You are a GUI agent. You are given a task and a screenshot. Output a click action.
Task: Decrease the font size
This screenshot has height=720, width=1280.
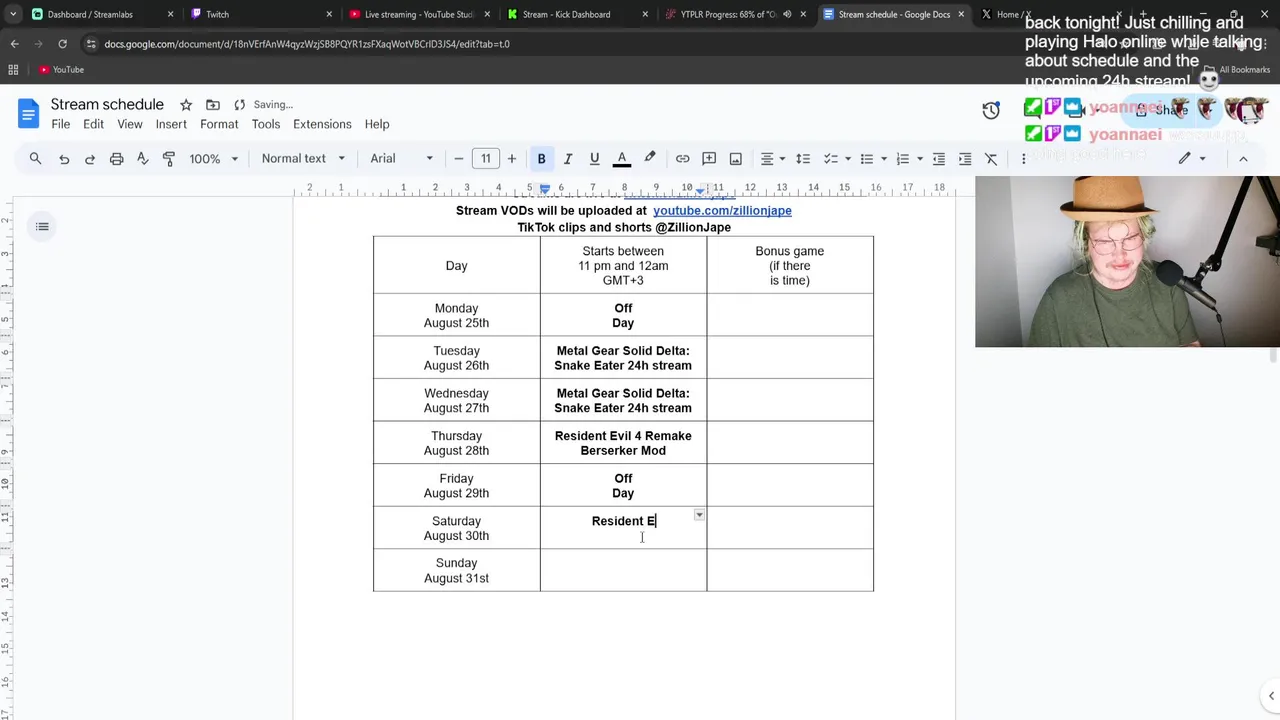click(x=459, y=158)
